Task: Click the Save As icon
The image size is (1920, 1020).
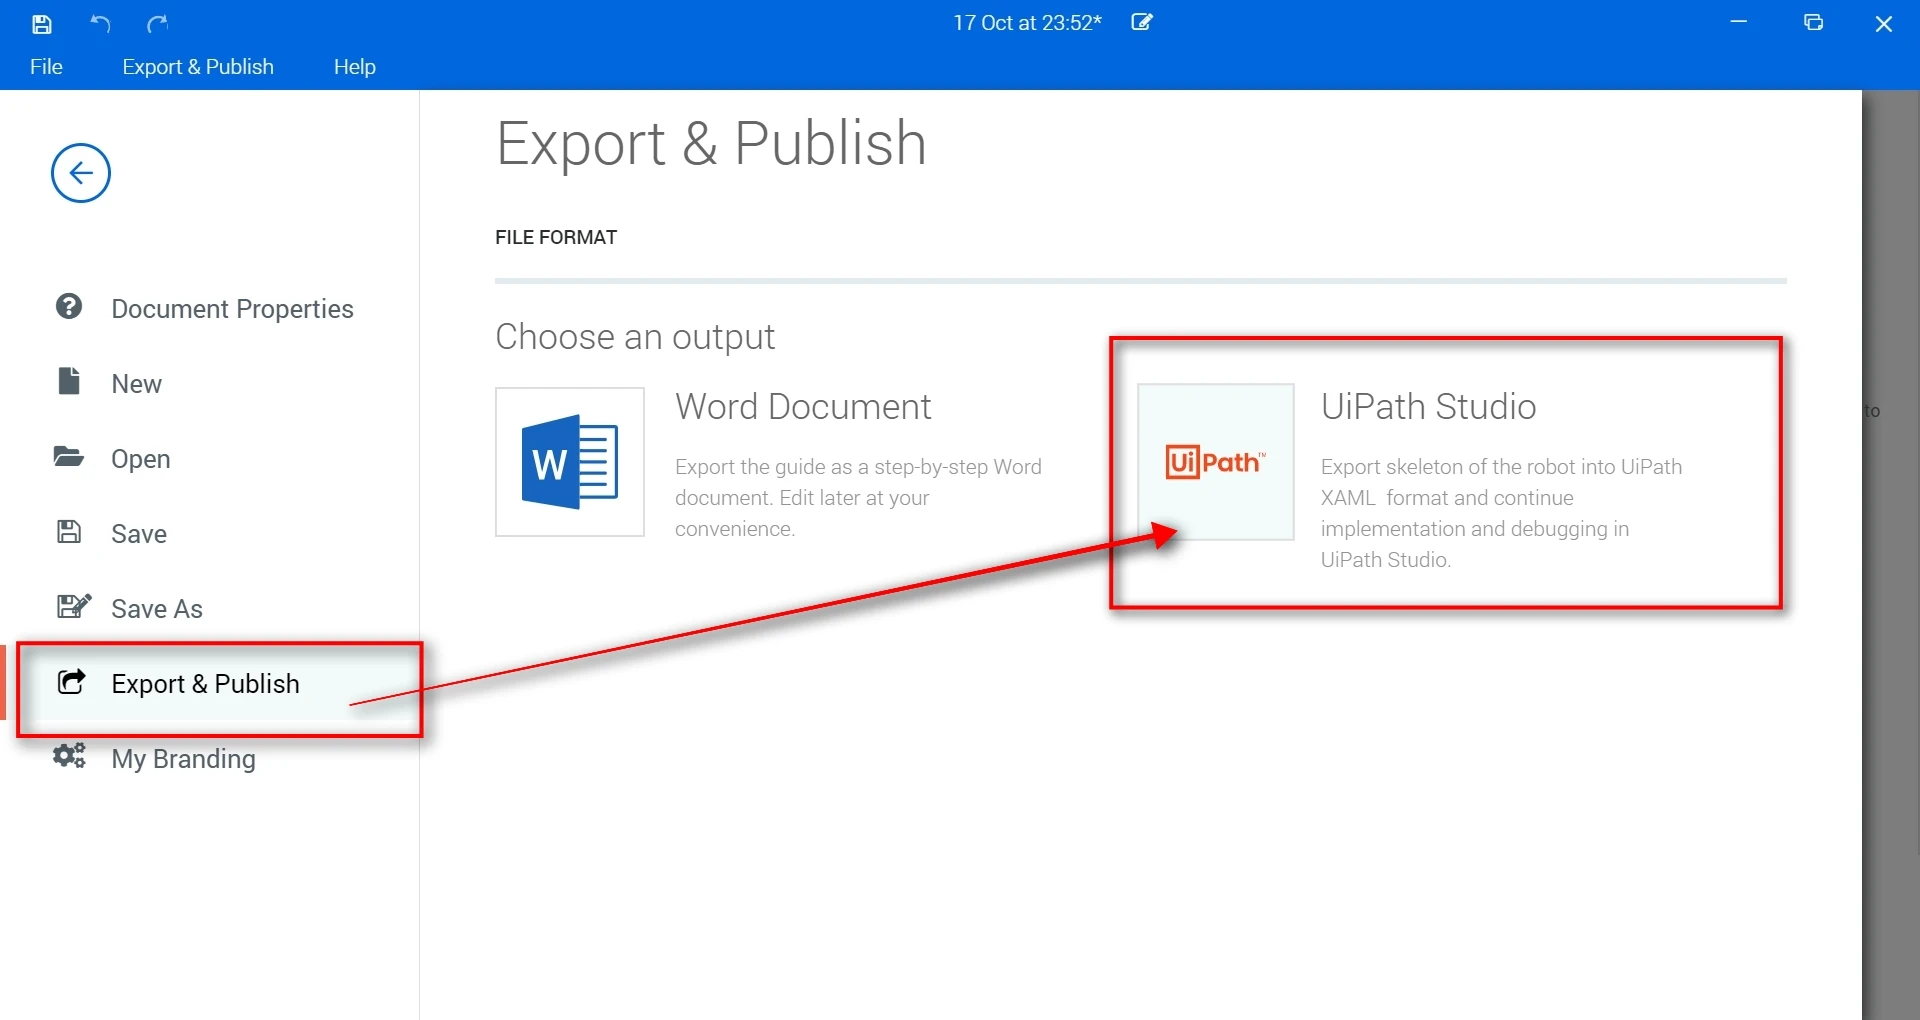Action: [74, 606]
